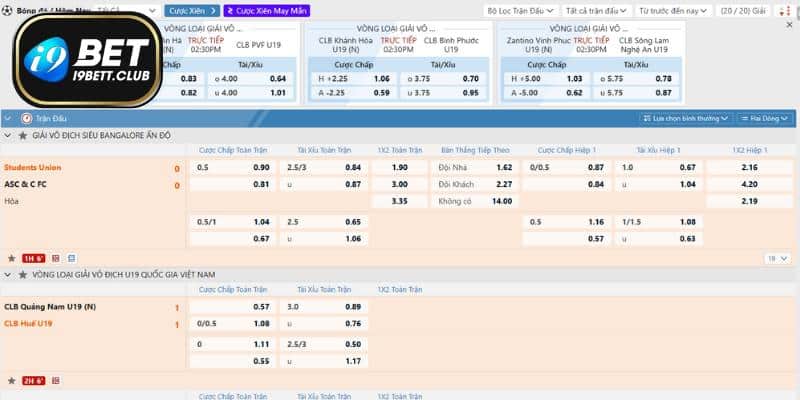The width and height of the screenshot is (800, 400).
Task: Favorite the Vietnam U19 qualifier league star
Action: pyautogui.click(x=22, y=274)
